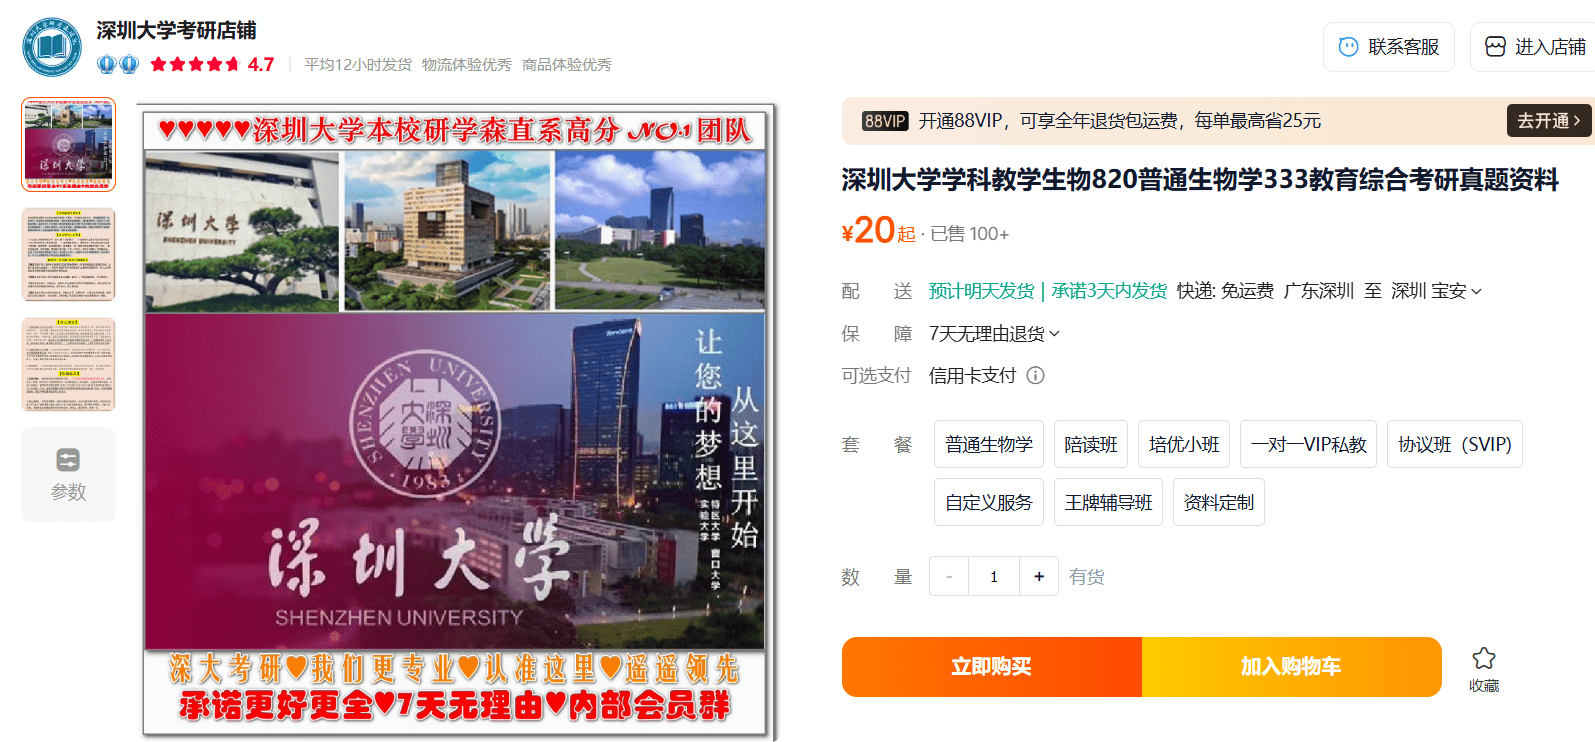This screenshot has width=1595, height=742.
Task: Click 去开通 to activate 88VIP
Action: point(1549,121)
